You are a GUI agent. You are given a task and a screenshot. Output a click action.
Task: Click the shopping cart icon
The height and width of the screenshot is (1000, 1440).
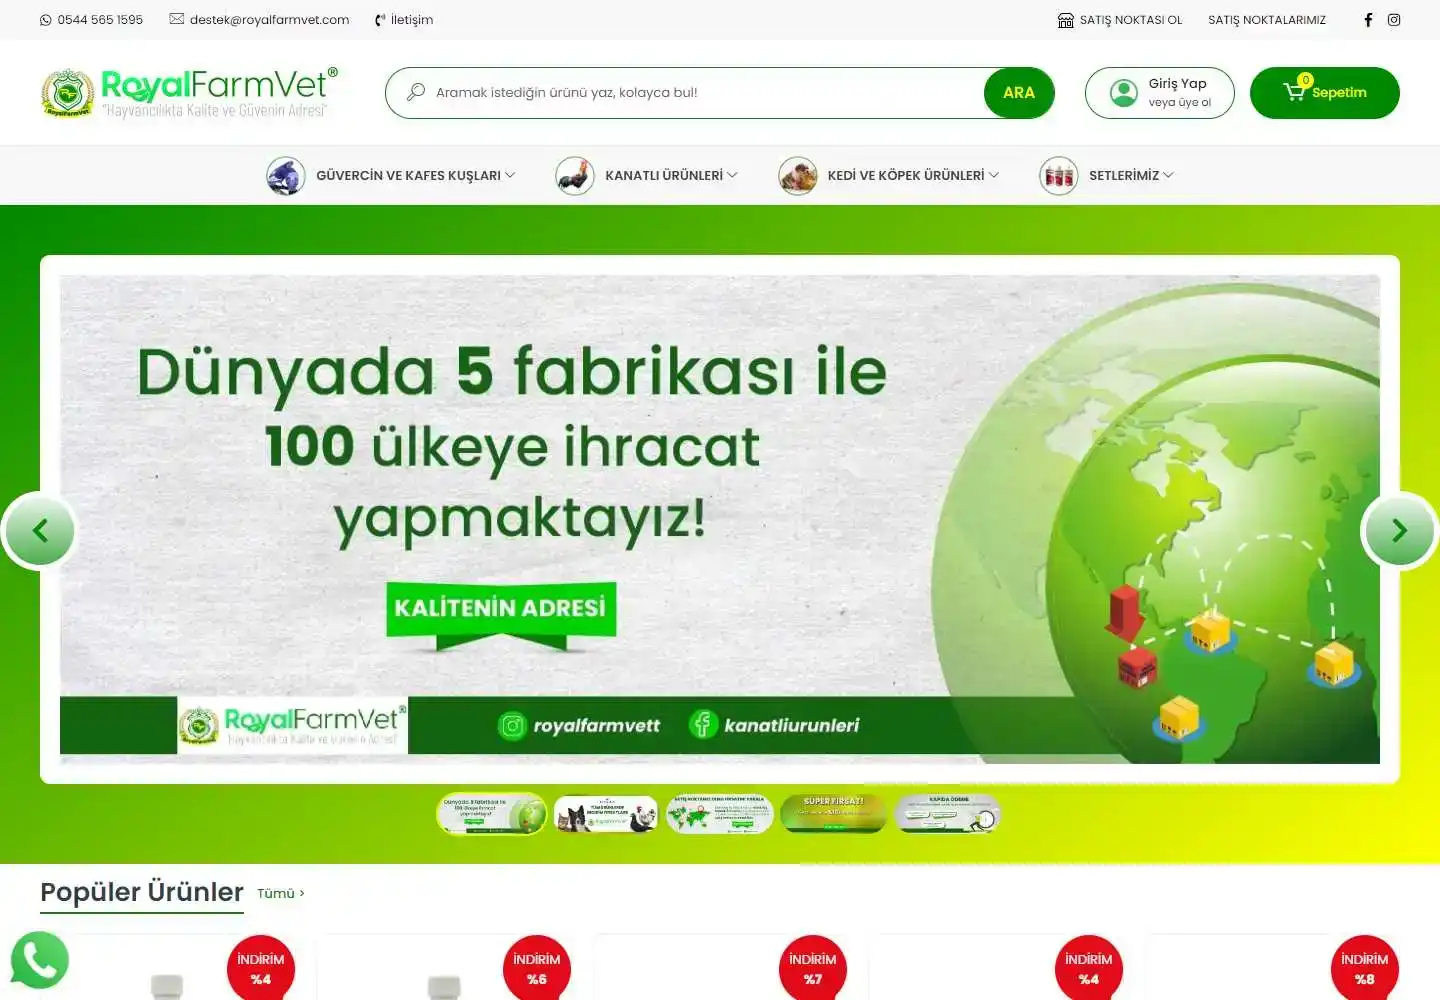click(x=1294, y=92)
